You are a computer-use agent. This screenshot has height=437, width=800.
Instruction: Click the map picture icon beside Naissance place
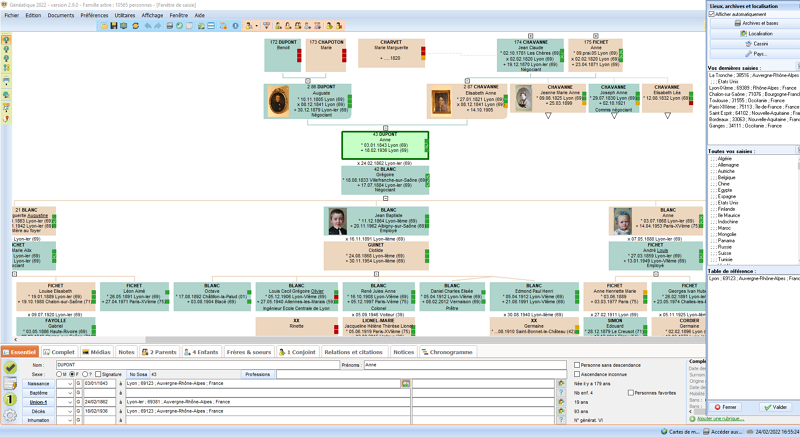click(x=406, y=383)
